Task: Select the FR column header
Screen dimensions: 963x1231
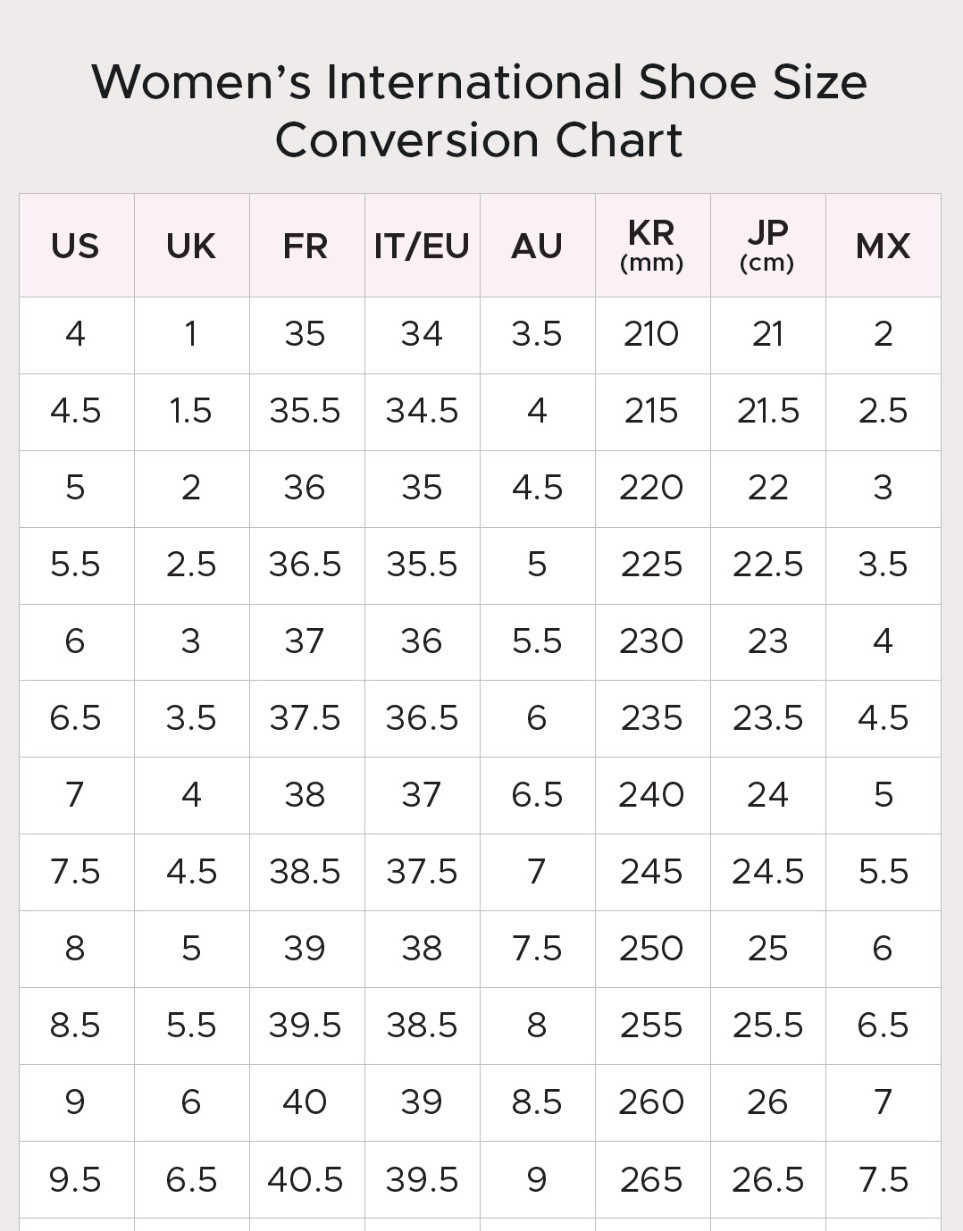Action: 307,246
